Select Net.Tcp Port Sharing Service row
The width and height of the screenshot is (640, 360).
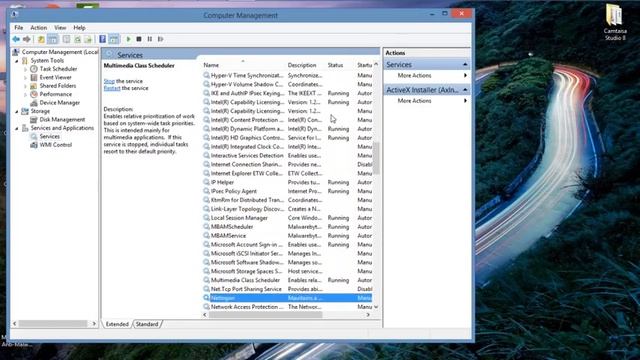pyautogui.click(x=287, y=289)
